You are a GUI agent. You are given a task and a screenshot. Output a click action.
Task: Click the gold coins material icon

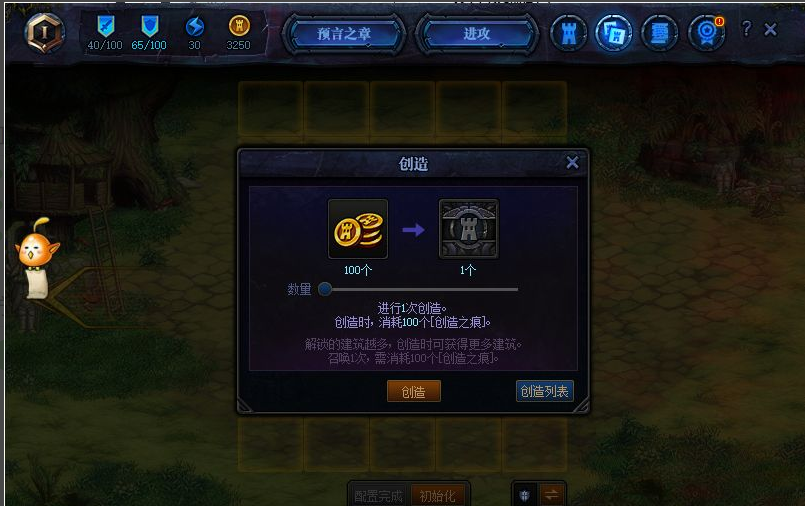tap(358, 229)
